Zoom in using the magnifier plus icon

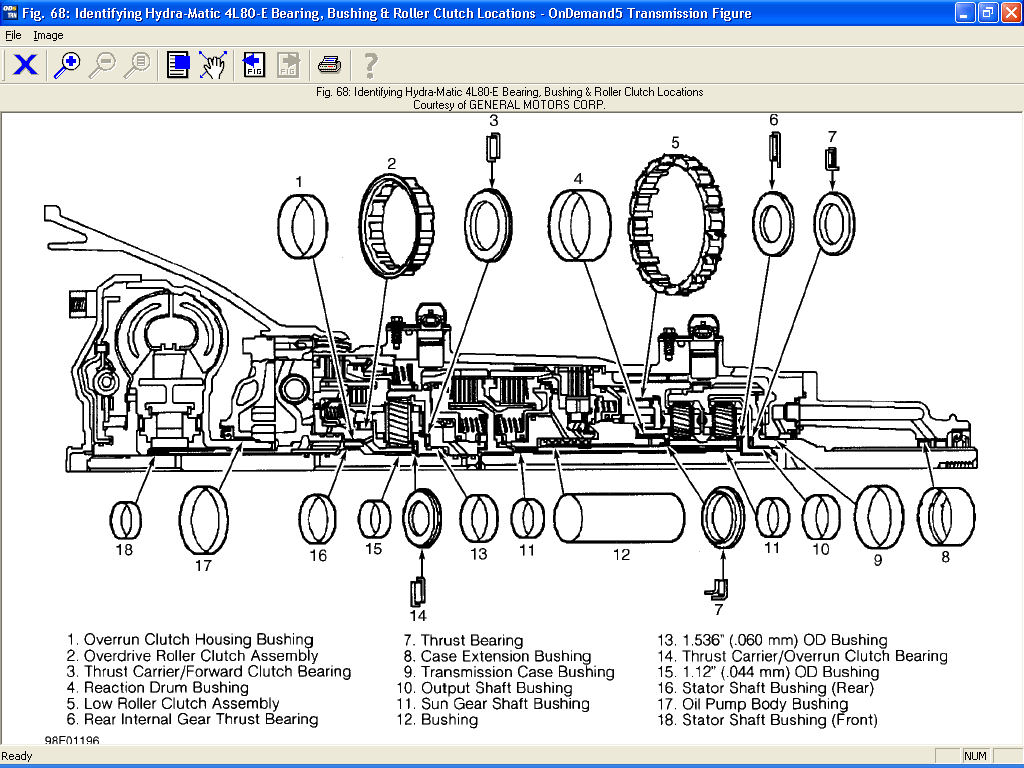pyautogui.click(x=67, y=65)
